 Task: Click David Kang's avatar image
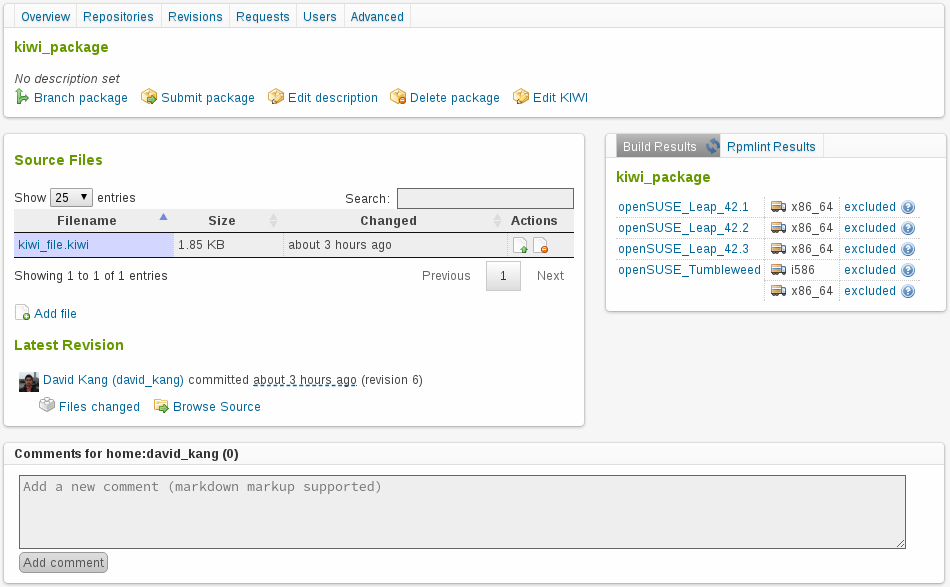[x=29, y=381]
